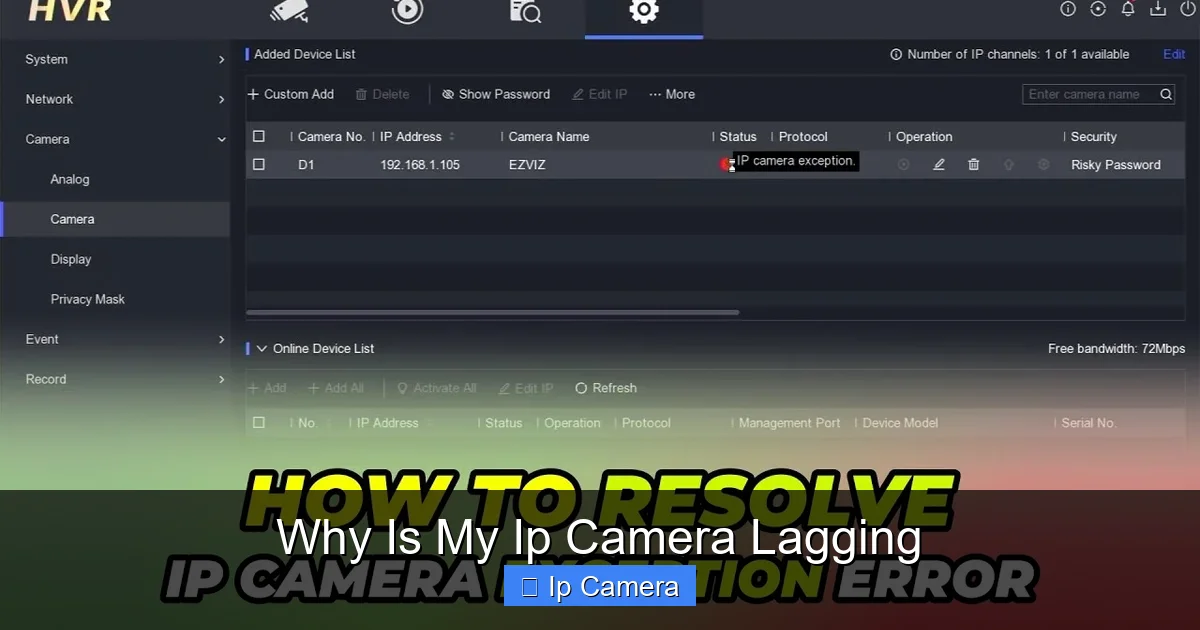
Task: Open the configuration gear tab
Action: 644,11
